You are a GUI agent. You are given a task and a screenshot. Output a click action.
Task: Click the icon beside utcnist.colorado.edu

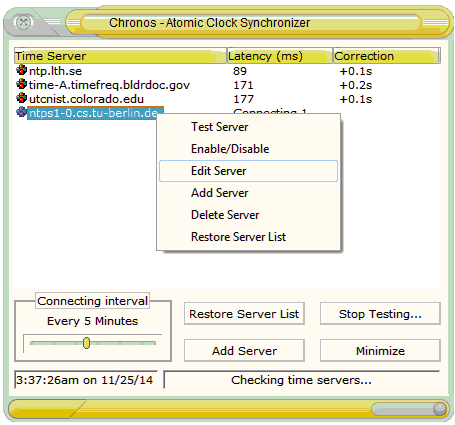click(x=21, y=98)
